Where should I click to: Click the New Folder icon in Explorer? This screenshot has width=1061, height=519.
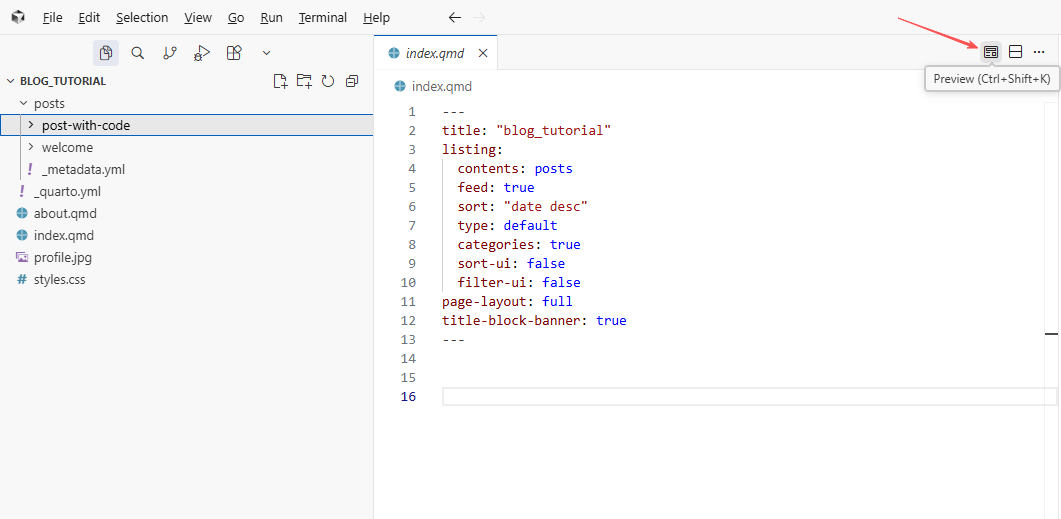point(304,81)
